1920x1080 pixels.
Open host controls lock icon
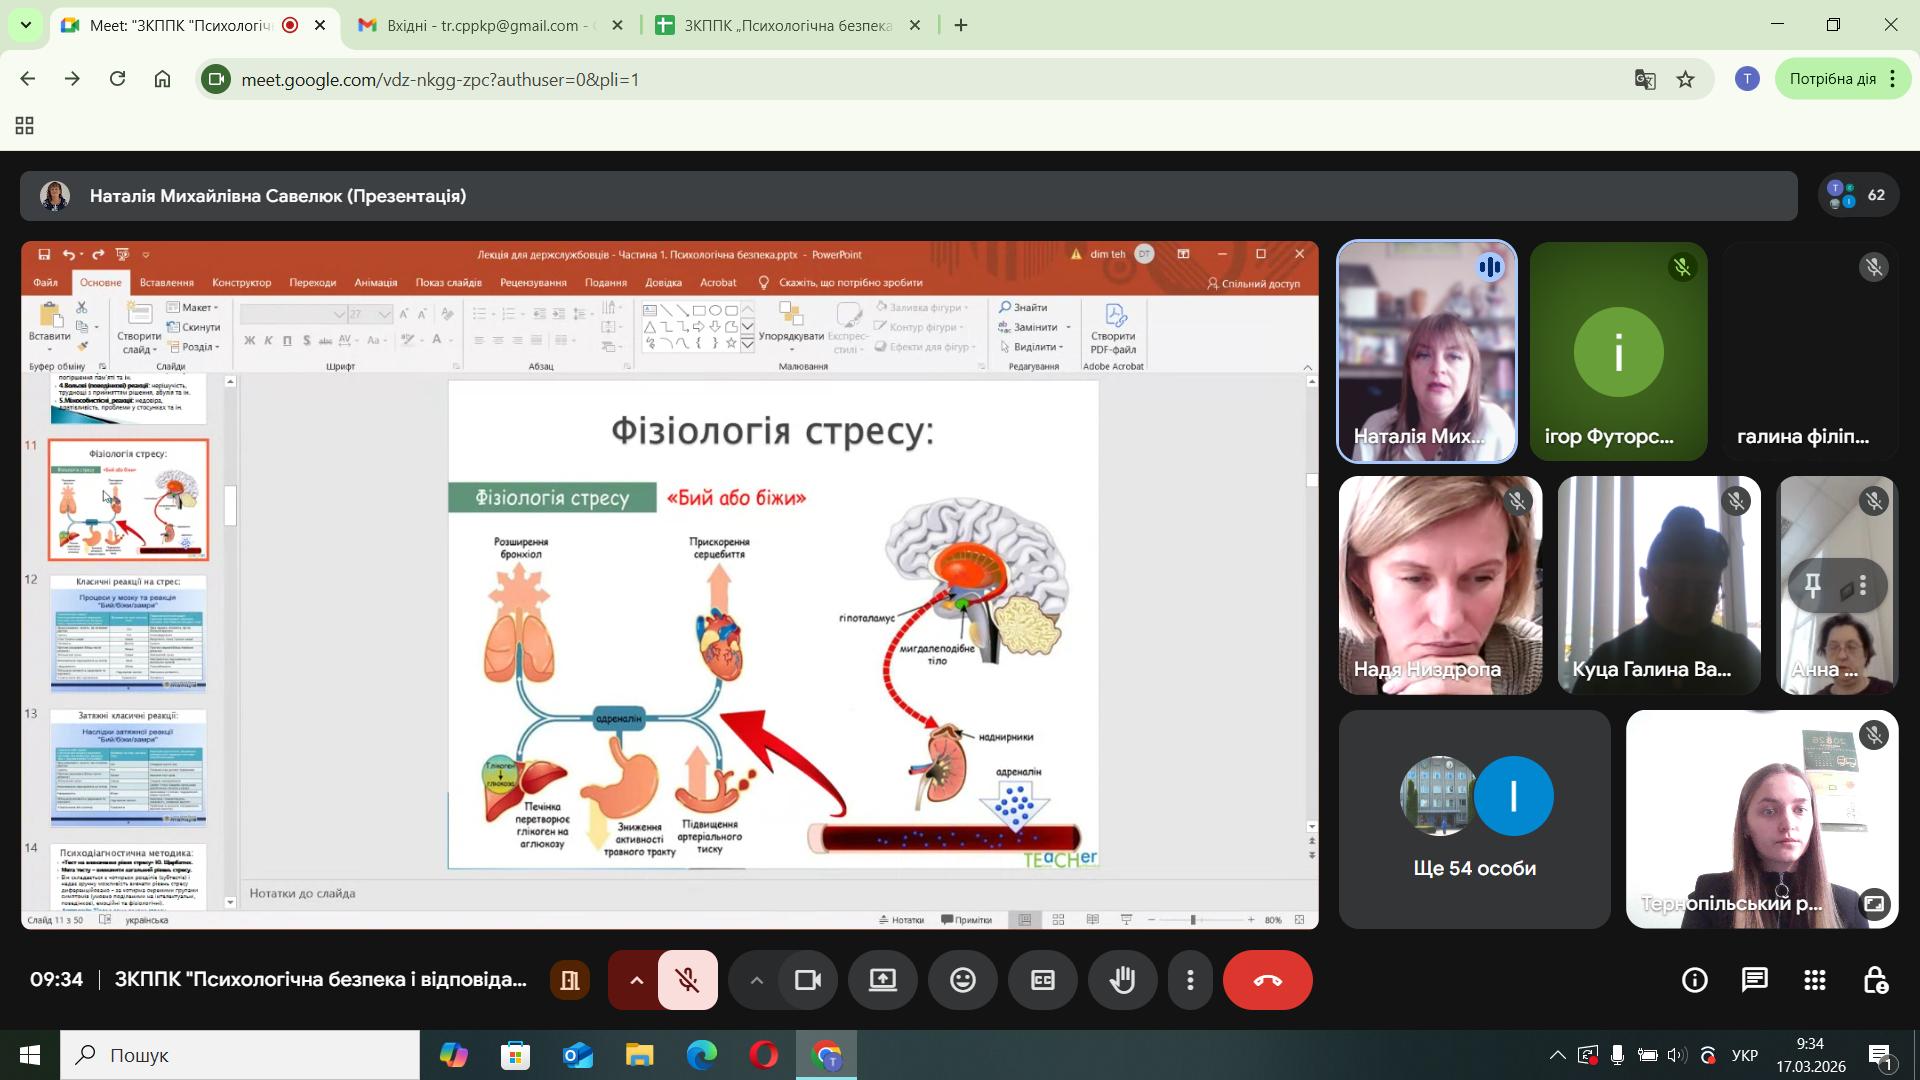click(1875, 980)
